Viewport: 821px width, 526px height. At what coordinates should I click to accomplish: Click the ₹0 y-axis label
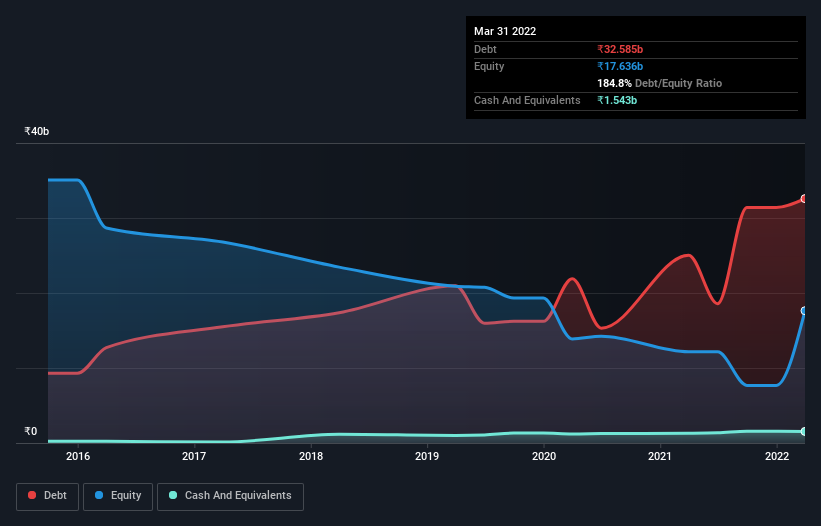[31, 431]
